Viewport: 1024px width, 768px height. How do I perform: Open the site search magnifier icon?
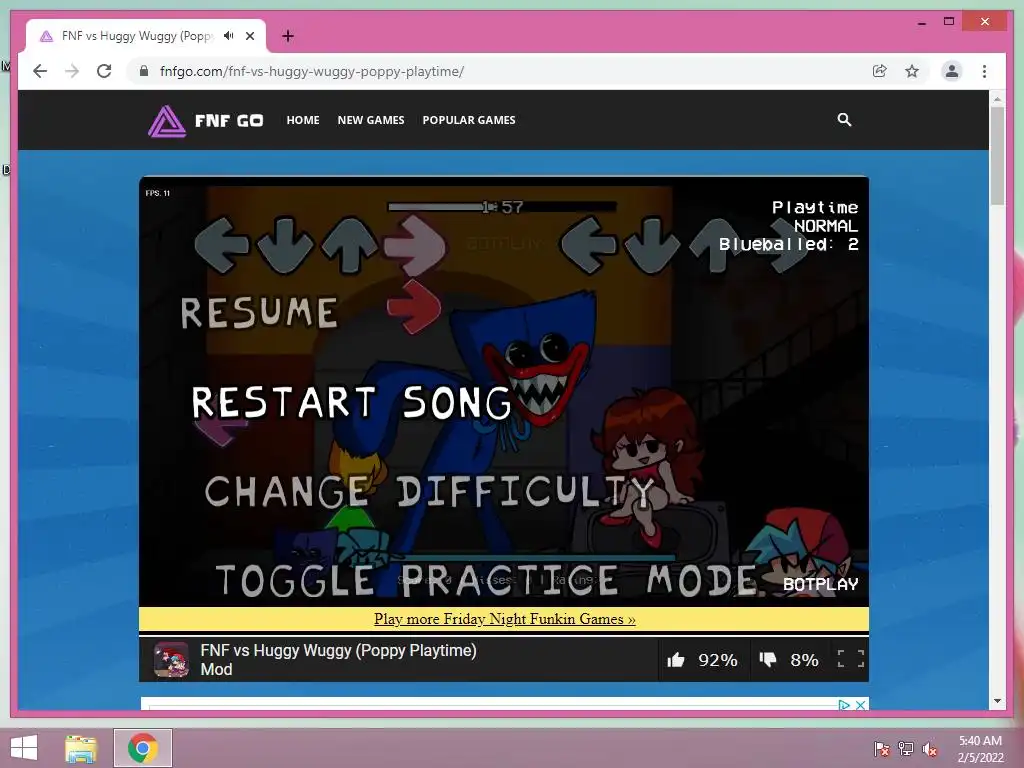coord(844,120)
